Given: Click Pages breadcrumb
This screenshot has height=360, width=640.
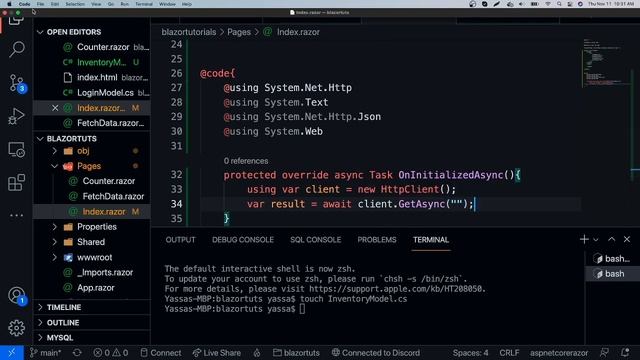Looking at the screenshot, I should (239, 32).
